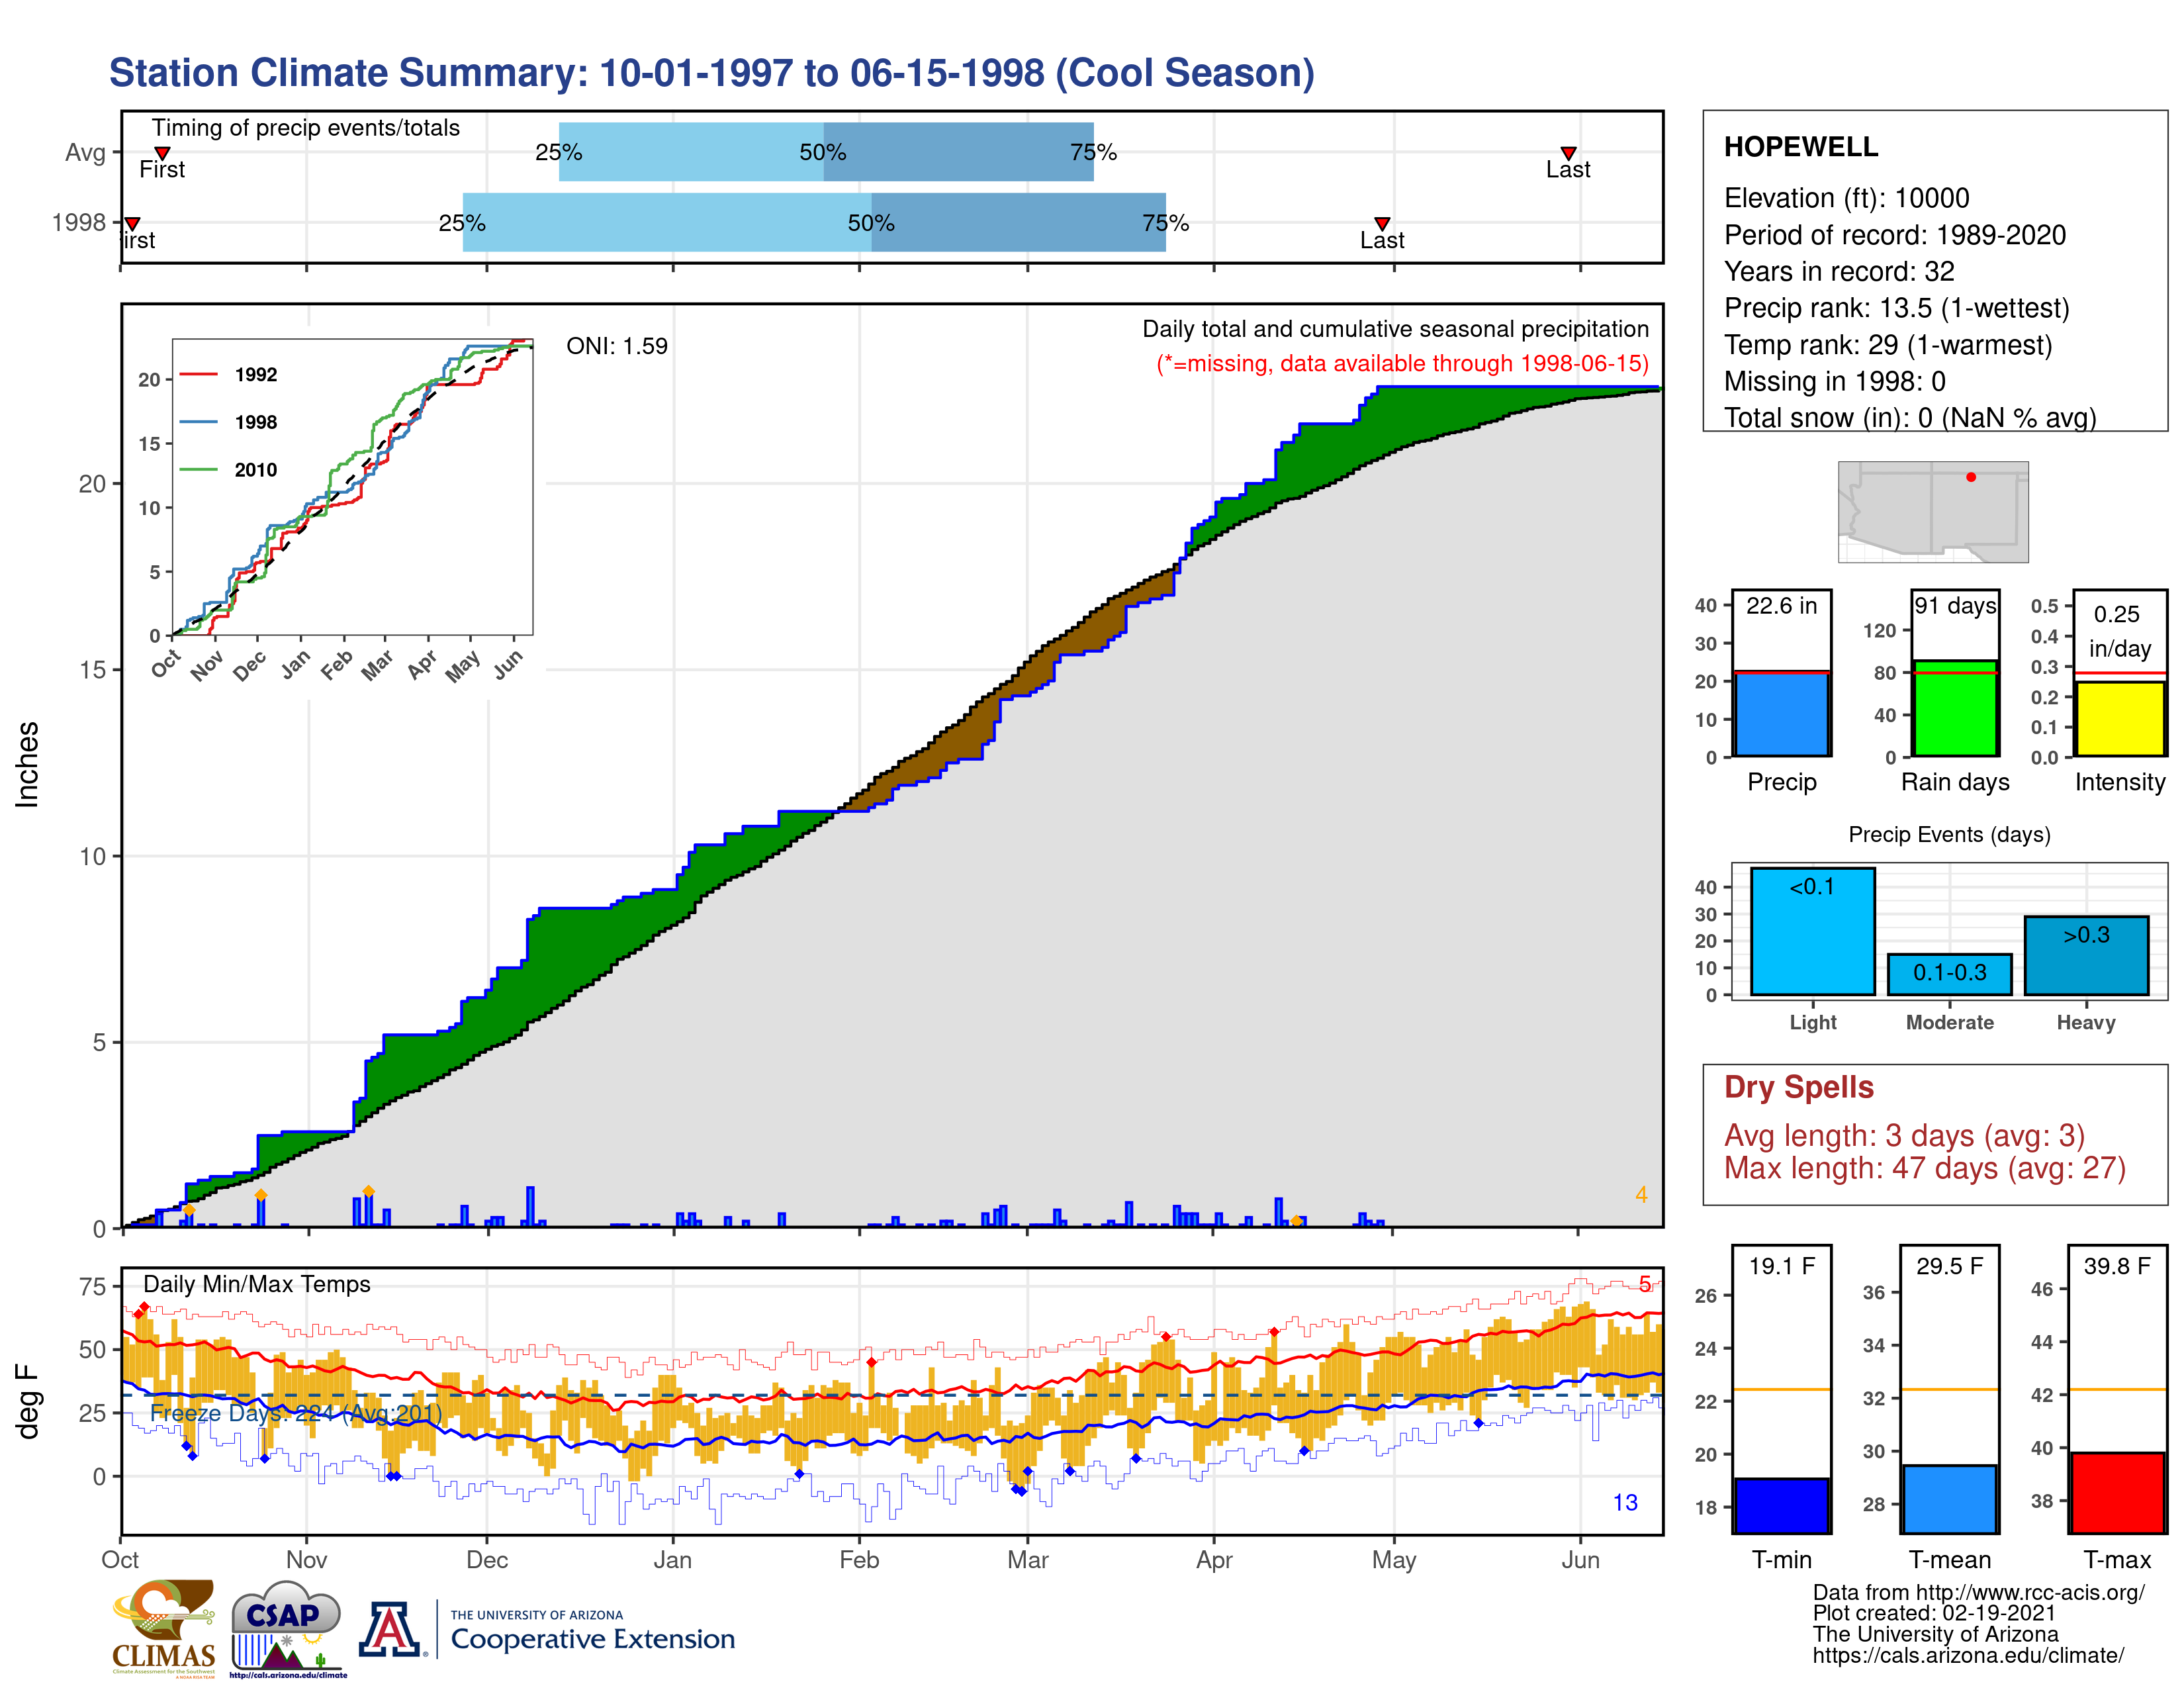Image resolution: width=2184 pixels, height=1688 pixels.
Task: Click the 'Jan' main x-axis label
Action: (x=672, y=1560)
